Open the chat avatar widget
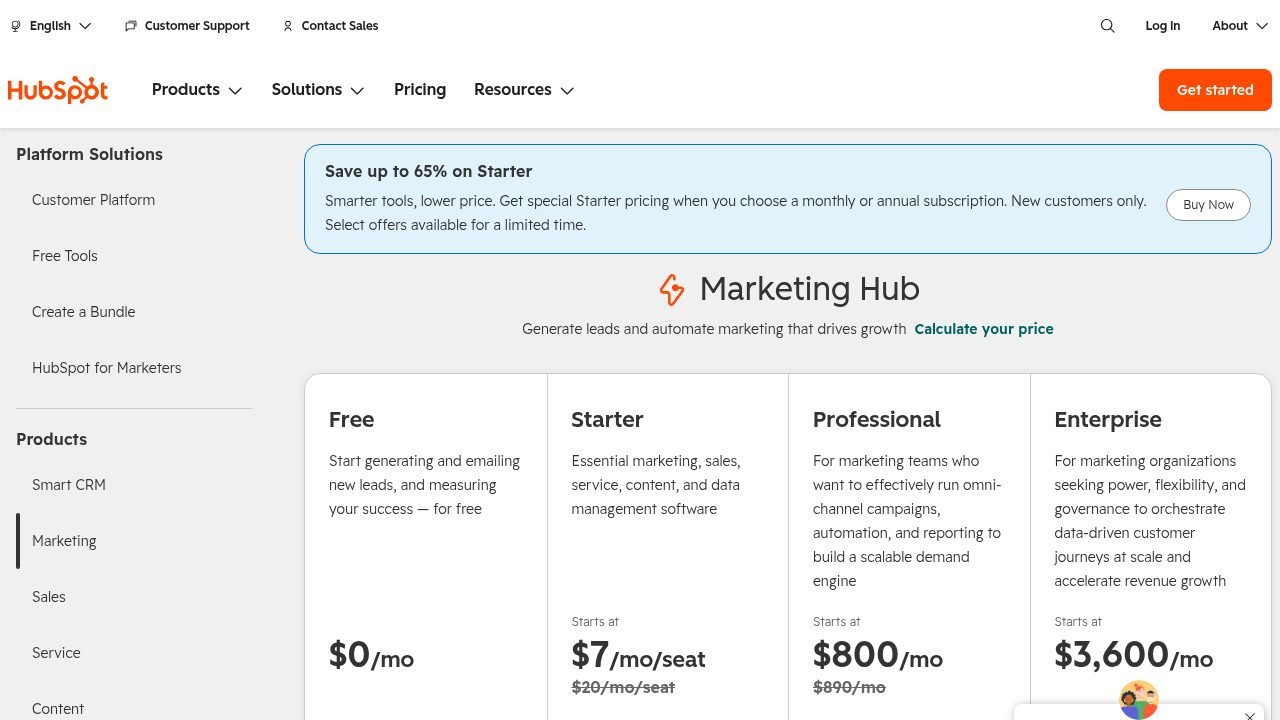 point(1138,700)
